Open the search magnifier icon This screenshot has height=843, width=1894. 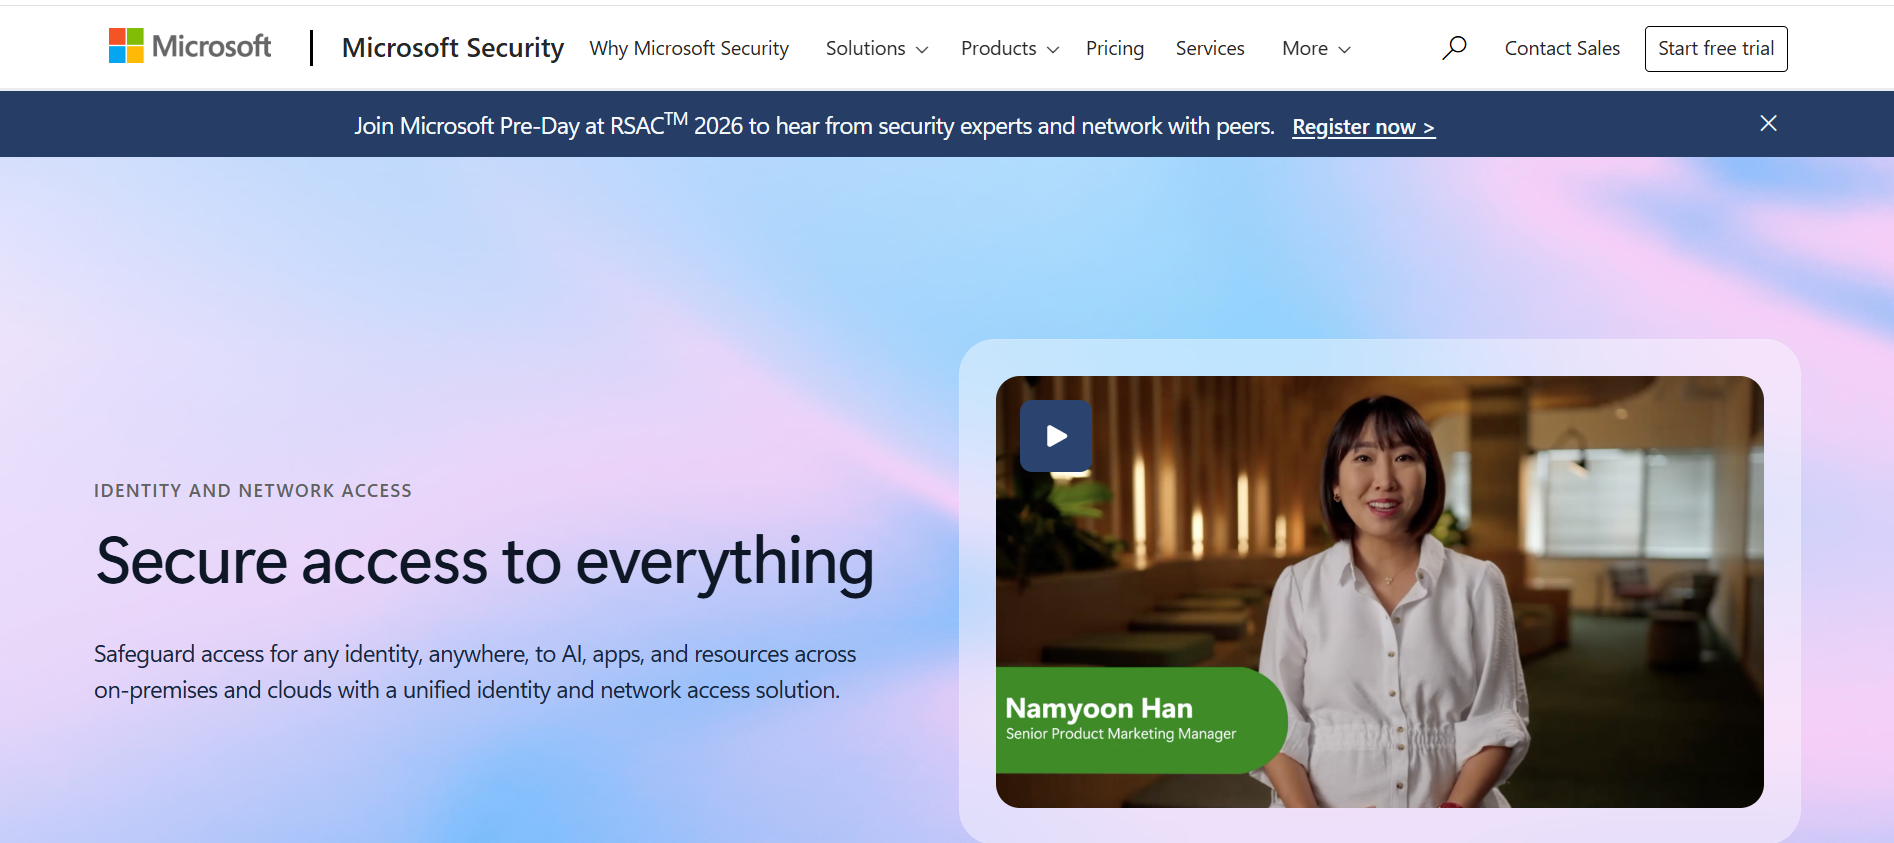pos(1454,48)
